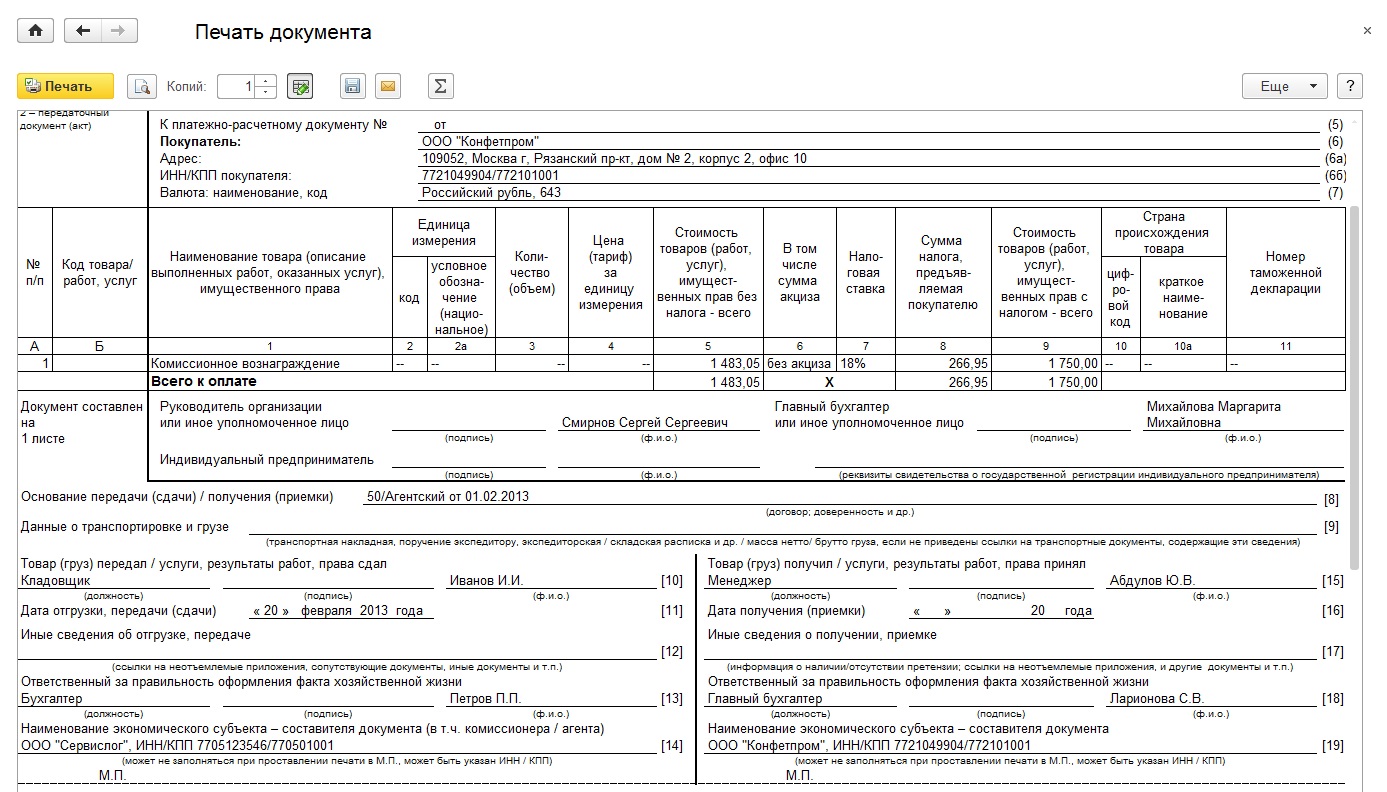This screenshot has width=1387, height=792.
Task: Send the document by email envelope icon
Action: tap(387, 87)
